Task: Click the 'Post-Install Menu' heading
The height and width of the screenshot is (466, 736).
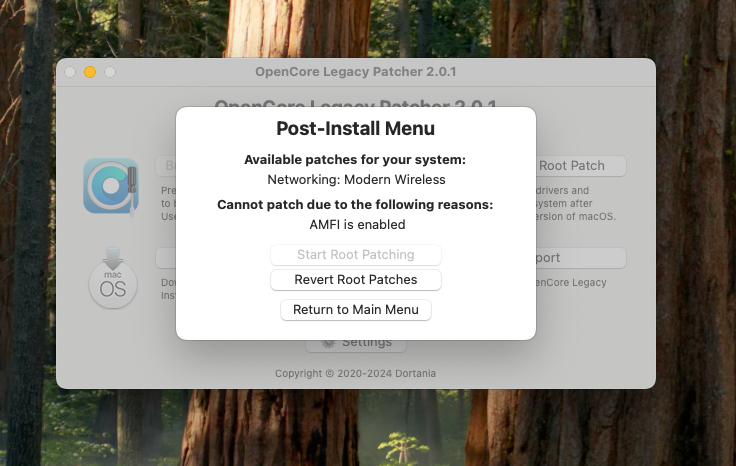Action: point(355,129)
